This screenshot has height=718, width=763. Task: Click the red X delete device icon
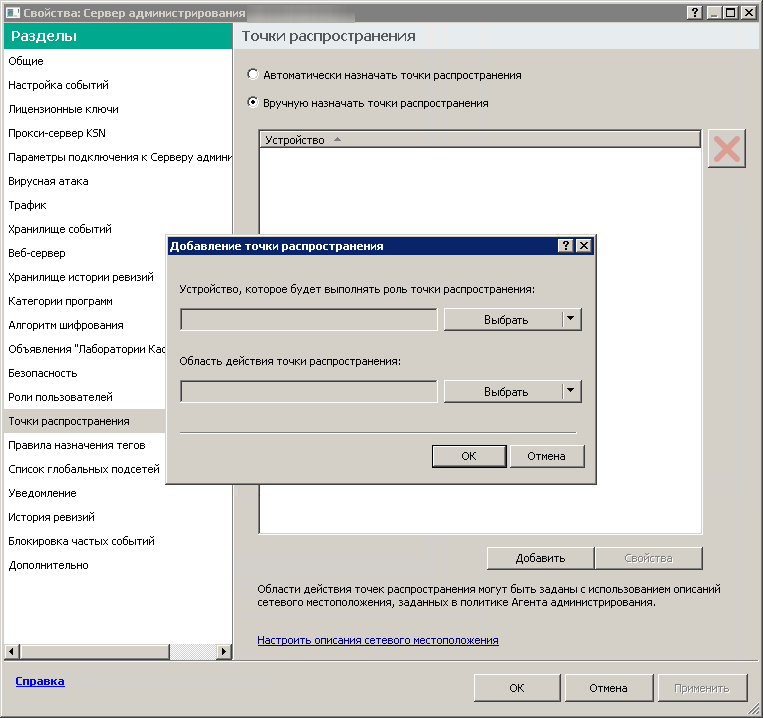(x=727, y=148)
